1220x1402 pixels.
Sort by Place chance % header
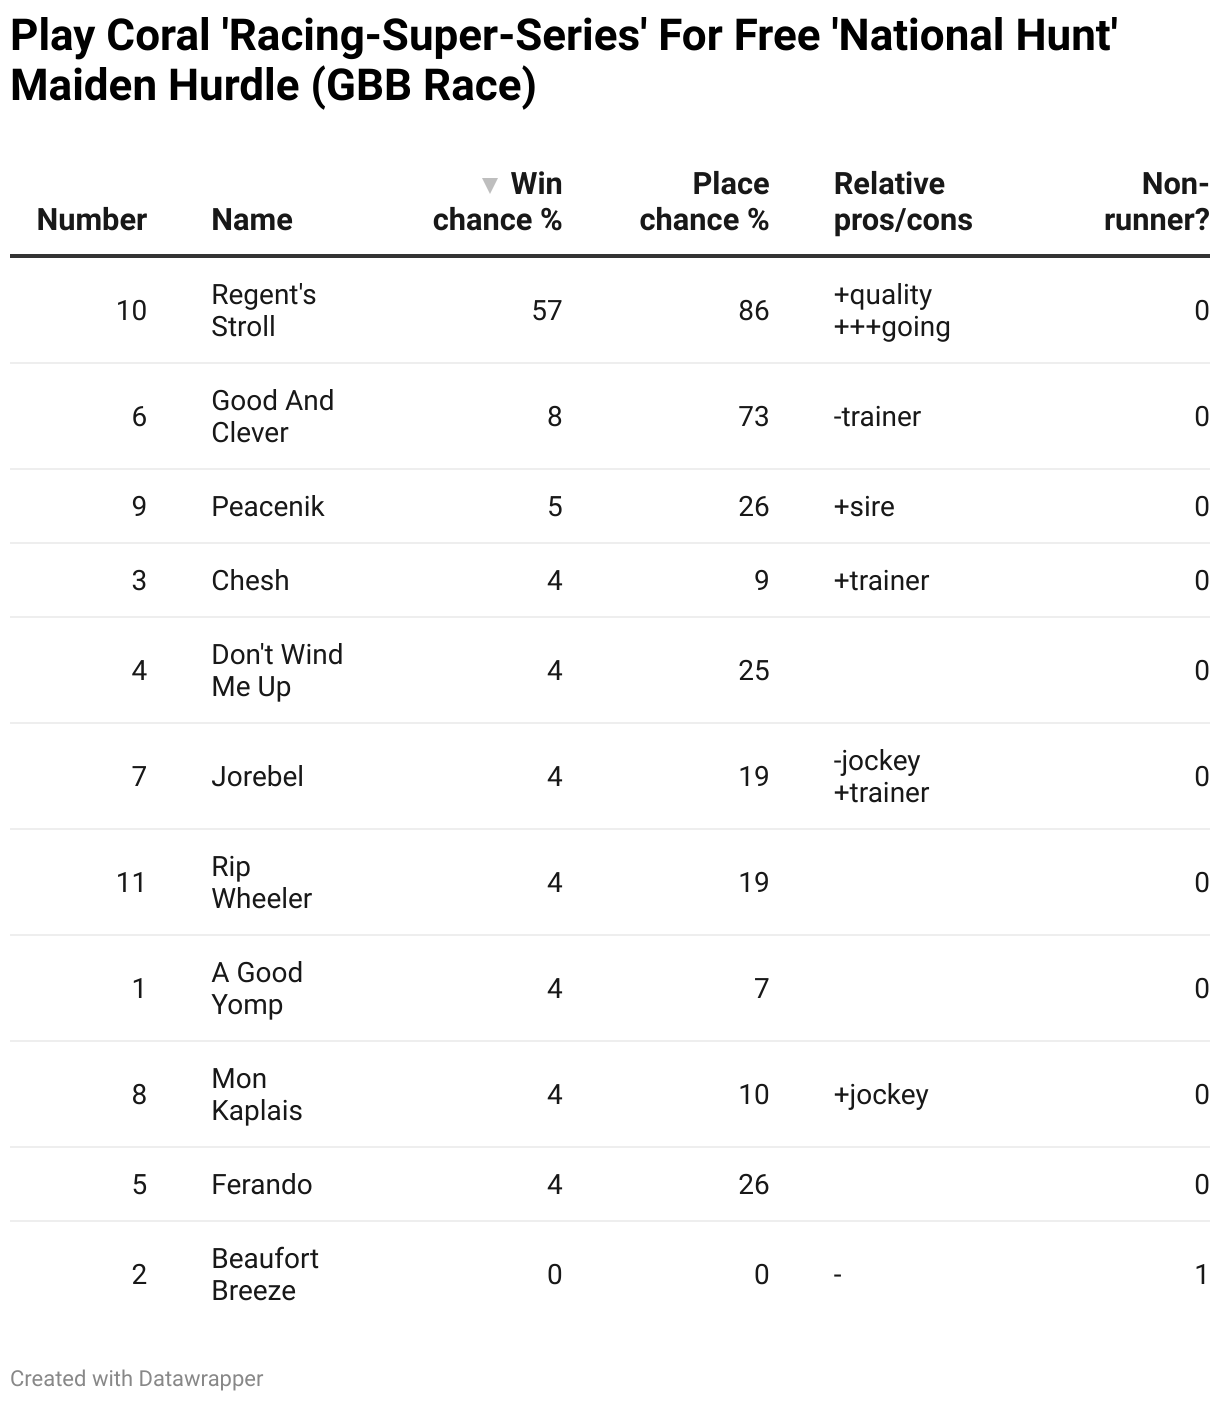(x=704, y=202)
